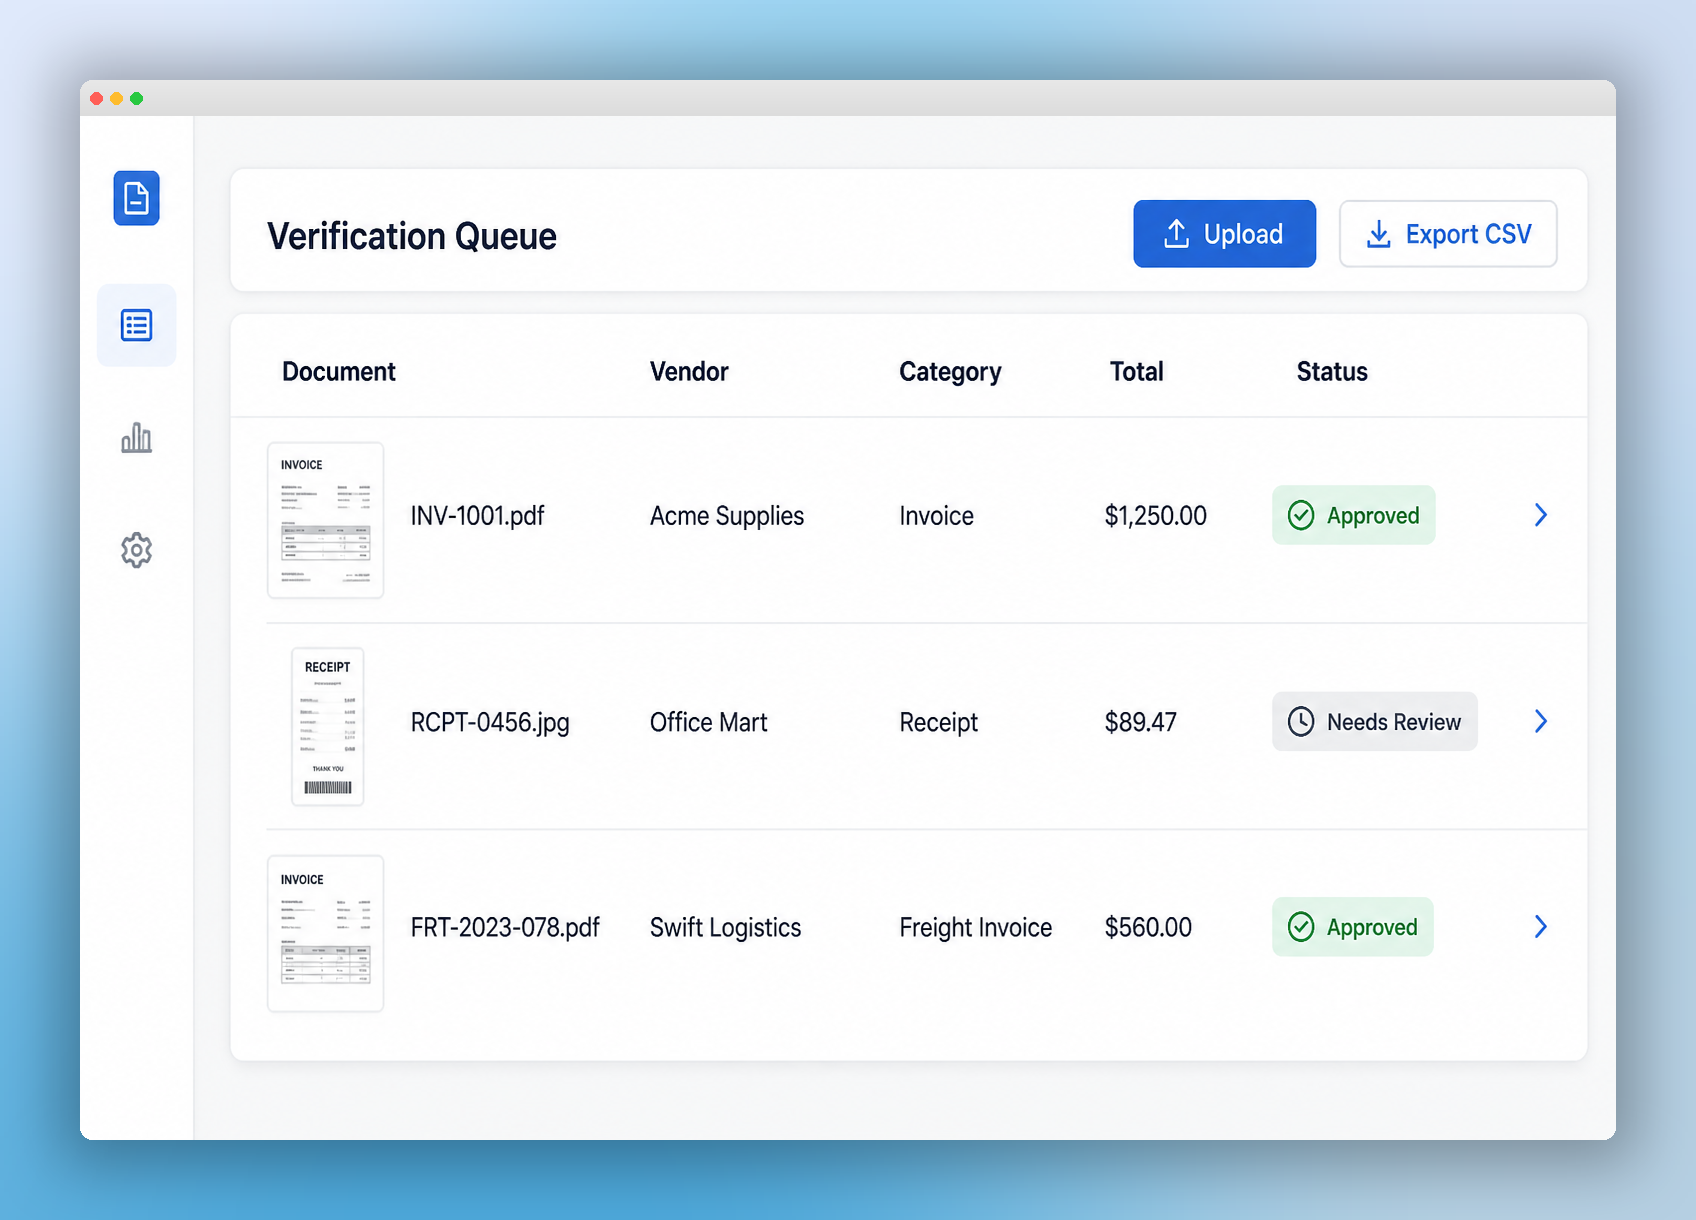This screenshot has height=1220, width=1696.
Task: Click the Approved badge for Acme Supplies
Action: [x=1353, y=515]
